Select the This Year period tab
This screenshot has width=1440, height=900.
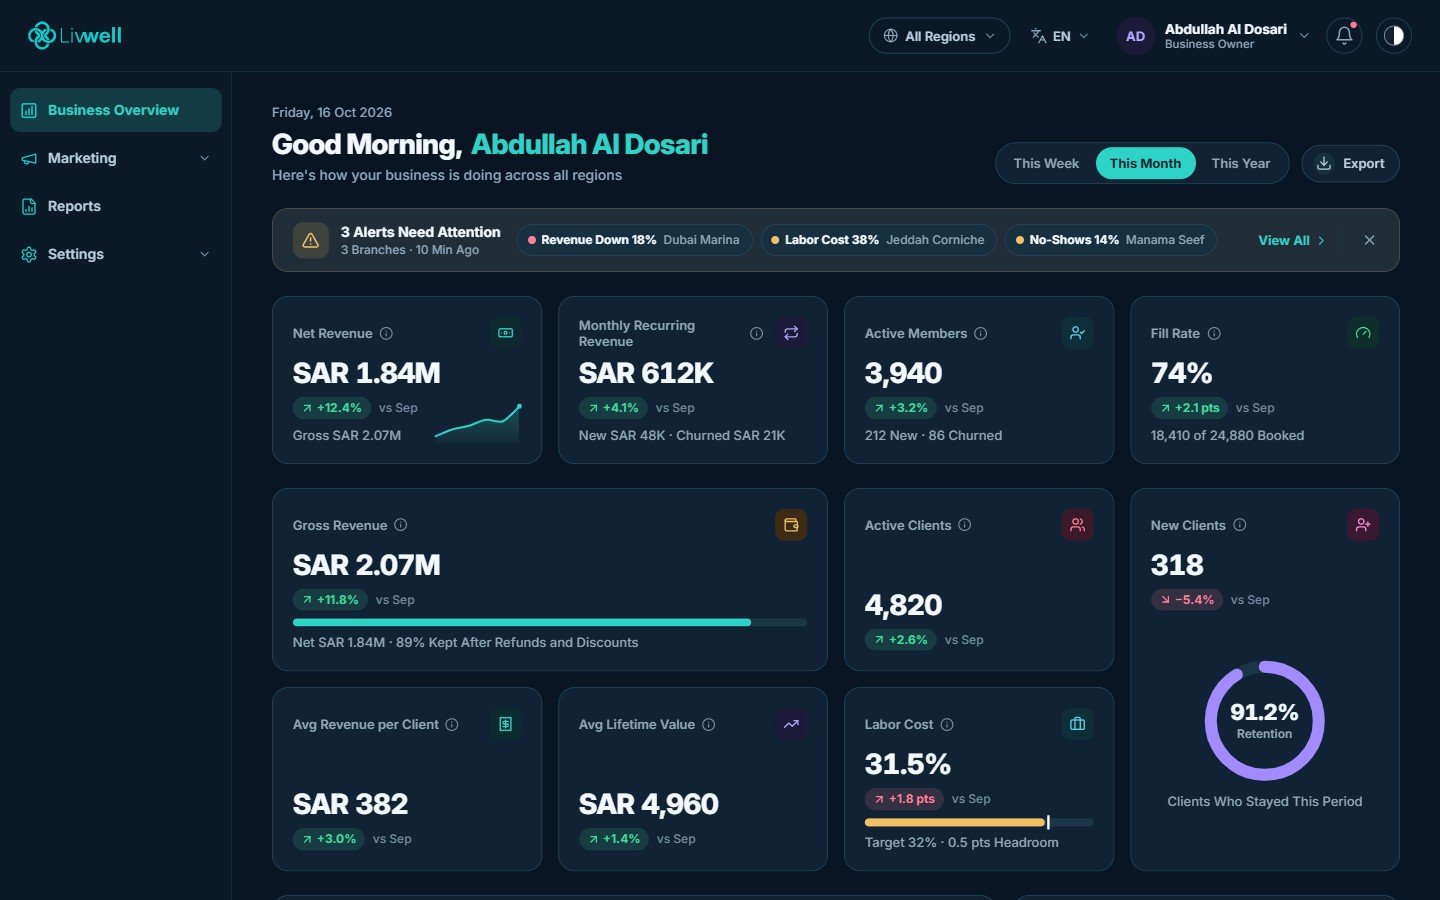click(1240, 163)
